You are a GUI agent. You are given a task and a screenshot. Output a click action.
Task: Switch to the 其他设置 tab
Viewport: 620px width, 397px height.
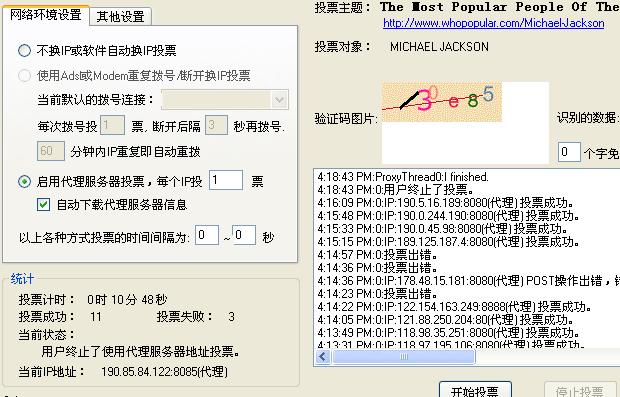pos(121,17)
